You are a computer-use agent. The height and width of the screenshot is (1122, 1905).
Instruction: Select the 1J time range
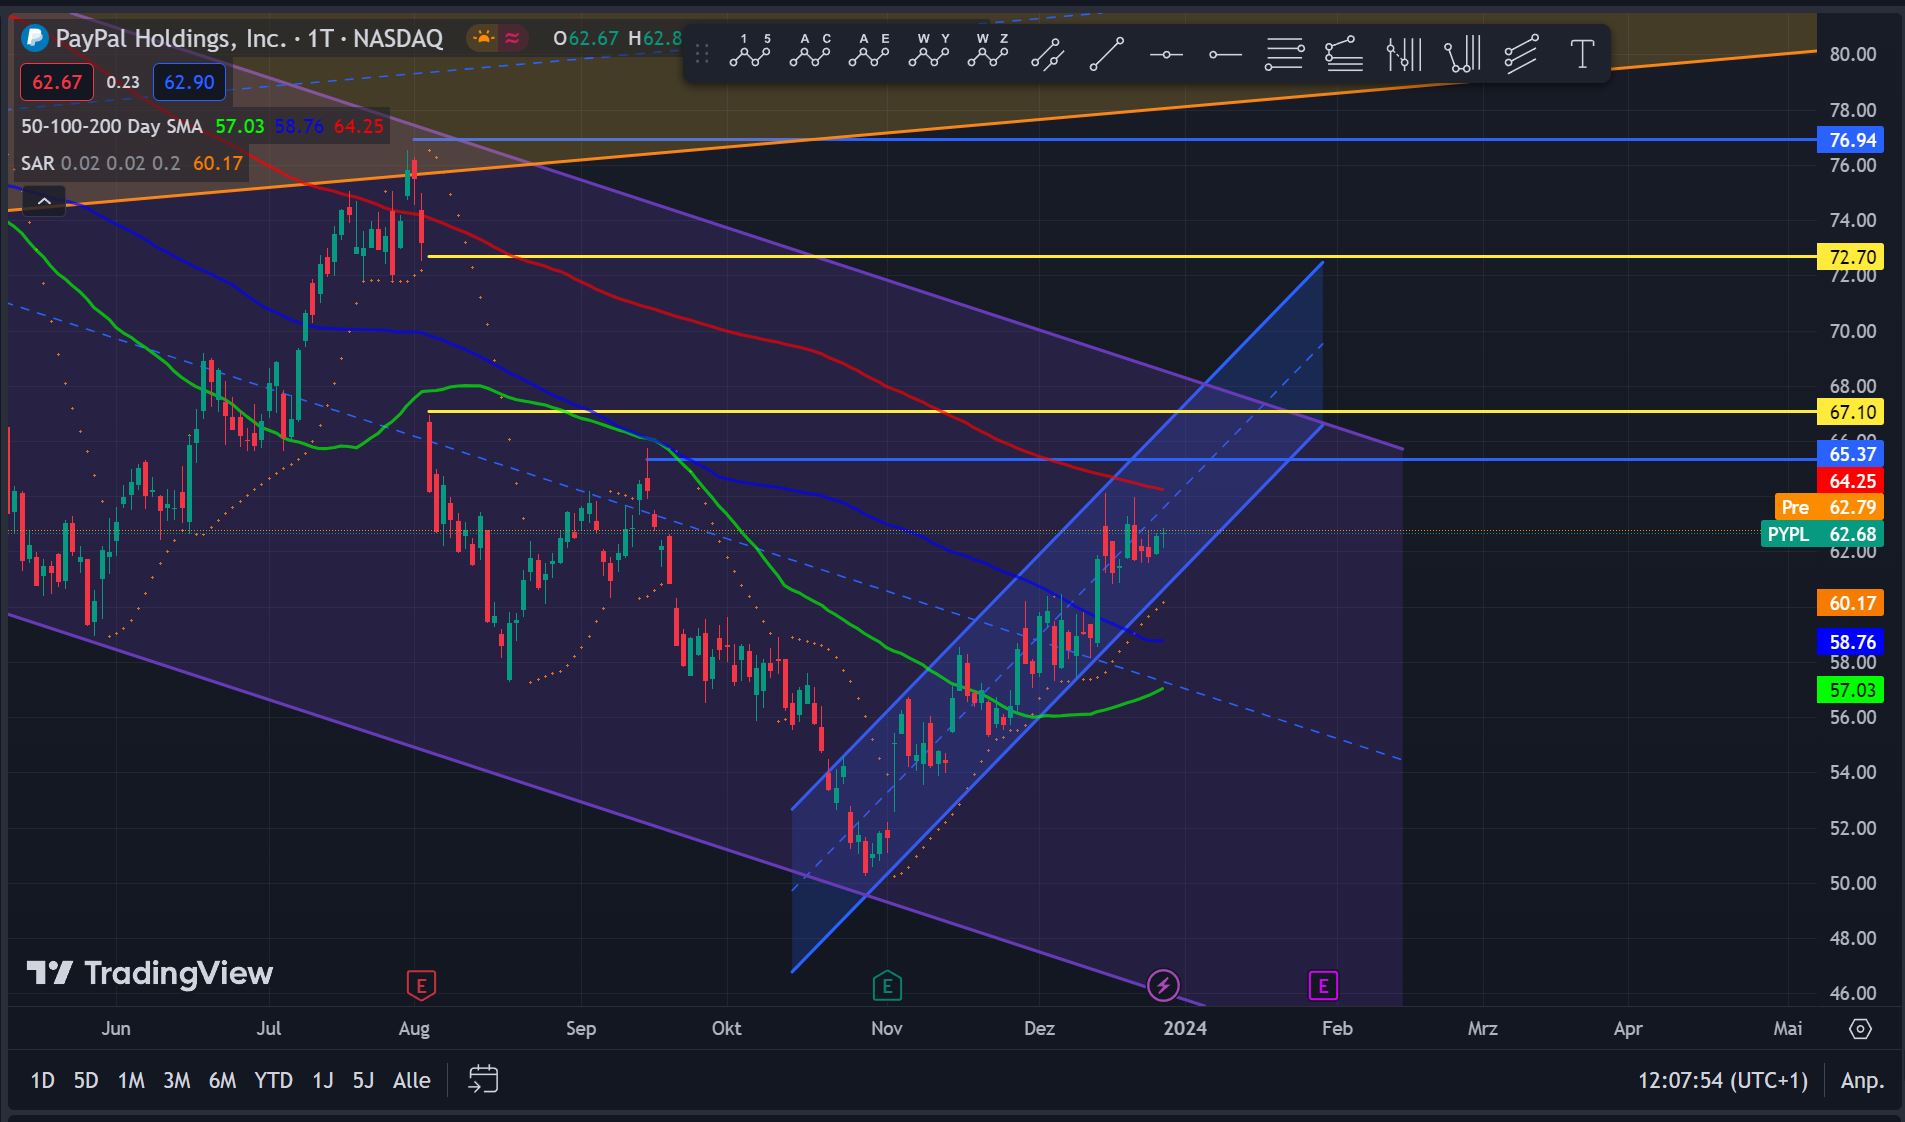pyautogui.click(x=323, y=1080)
